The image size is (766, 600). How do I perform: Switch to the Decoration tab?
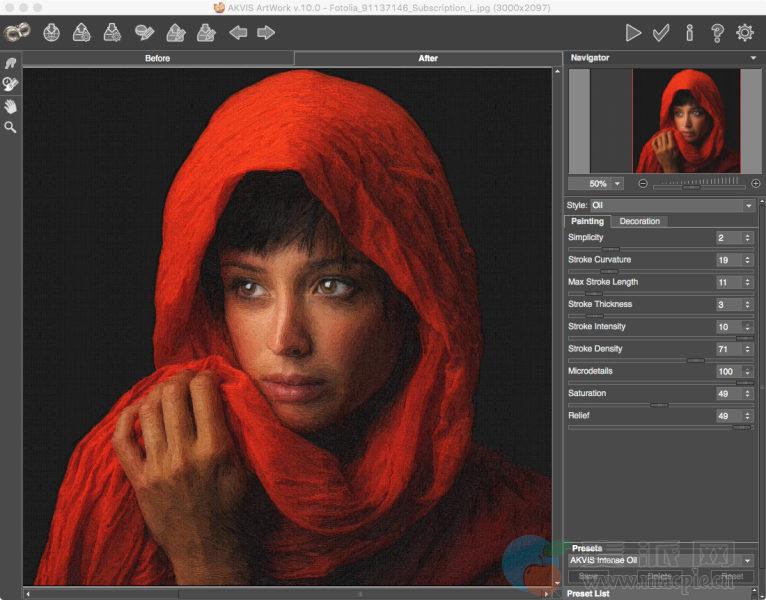click(x=639, y=221)
